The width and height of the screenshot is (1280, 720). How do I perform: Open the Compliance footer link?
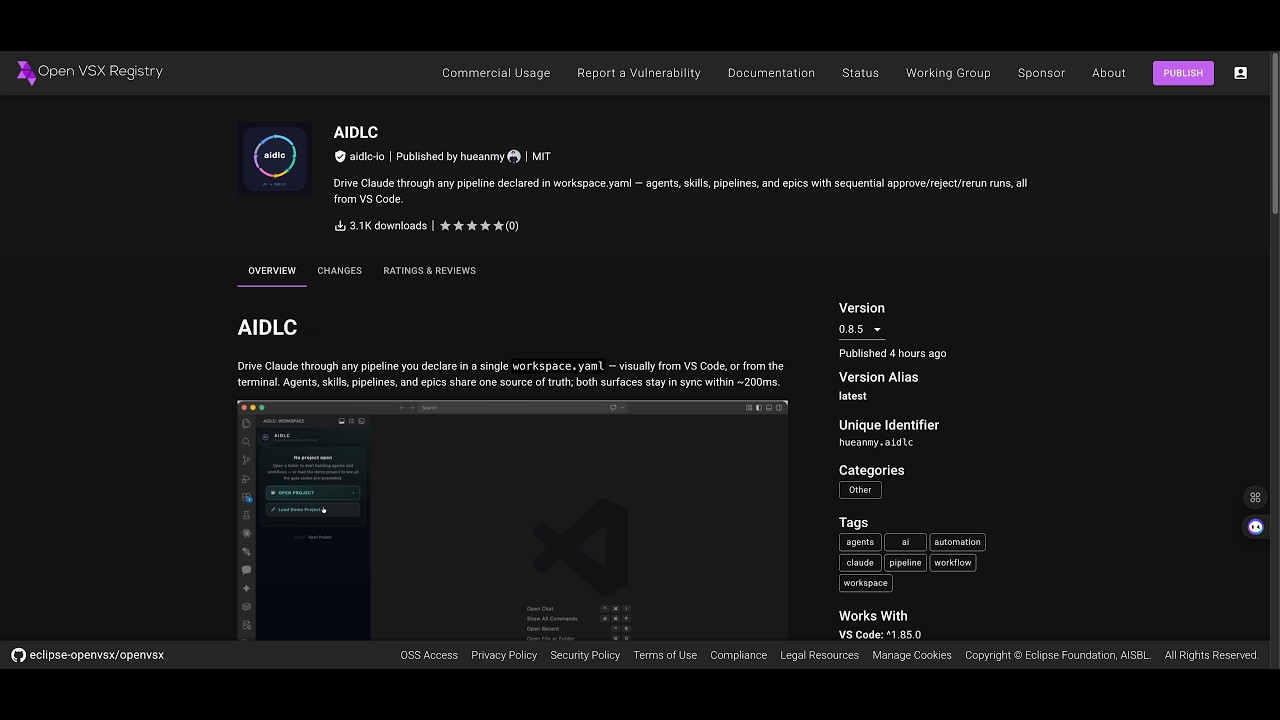click(x=739, y=655)
